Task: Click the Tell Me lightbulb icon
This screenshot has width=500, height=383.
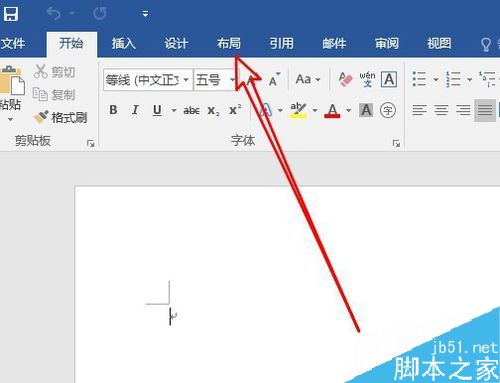Action: tap(486, 44)
